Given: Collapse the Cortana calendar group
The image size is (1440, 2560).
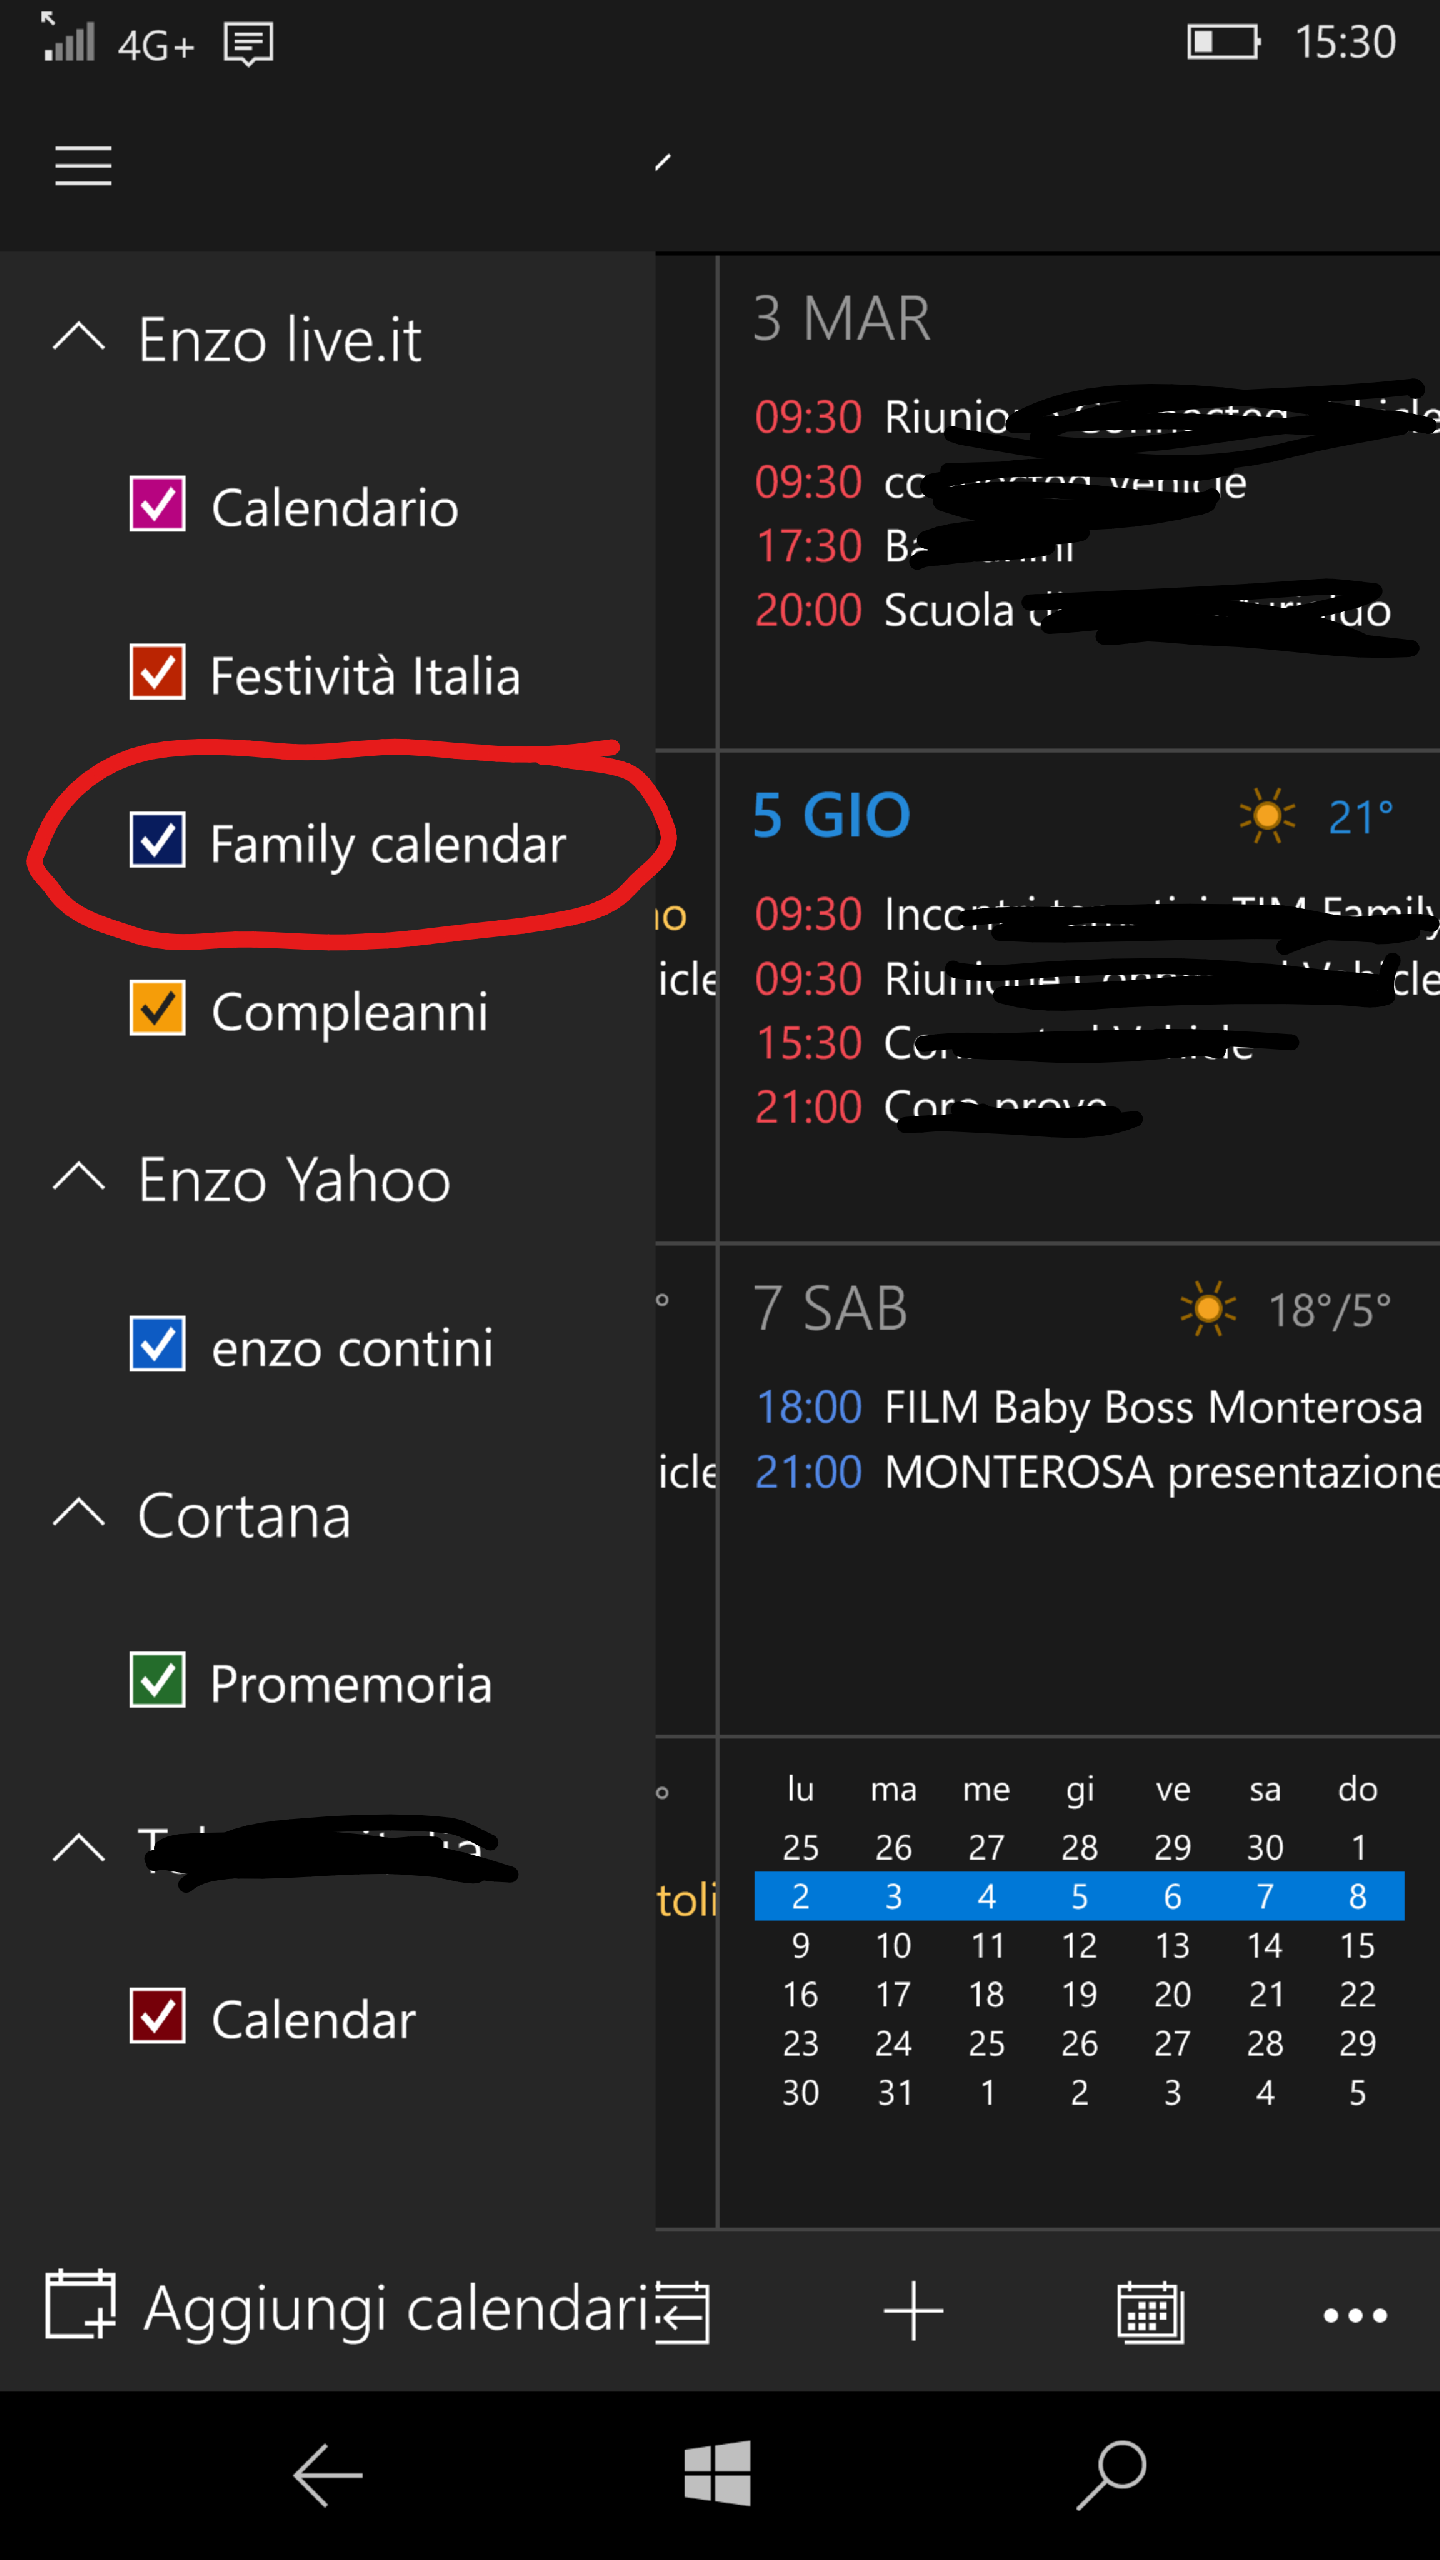Looking at the screenshot, I should pos(79,1514).
